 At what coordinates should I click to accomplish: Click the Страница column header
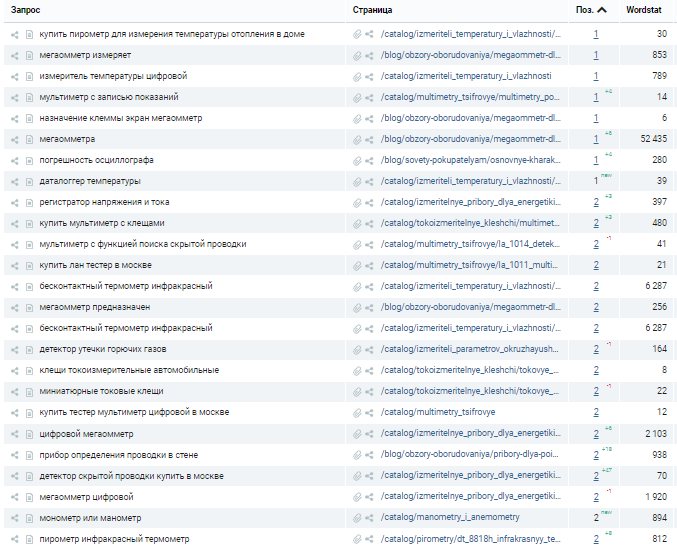pos(372,10)
